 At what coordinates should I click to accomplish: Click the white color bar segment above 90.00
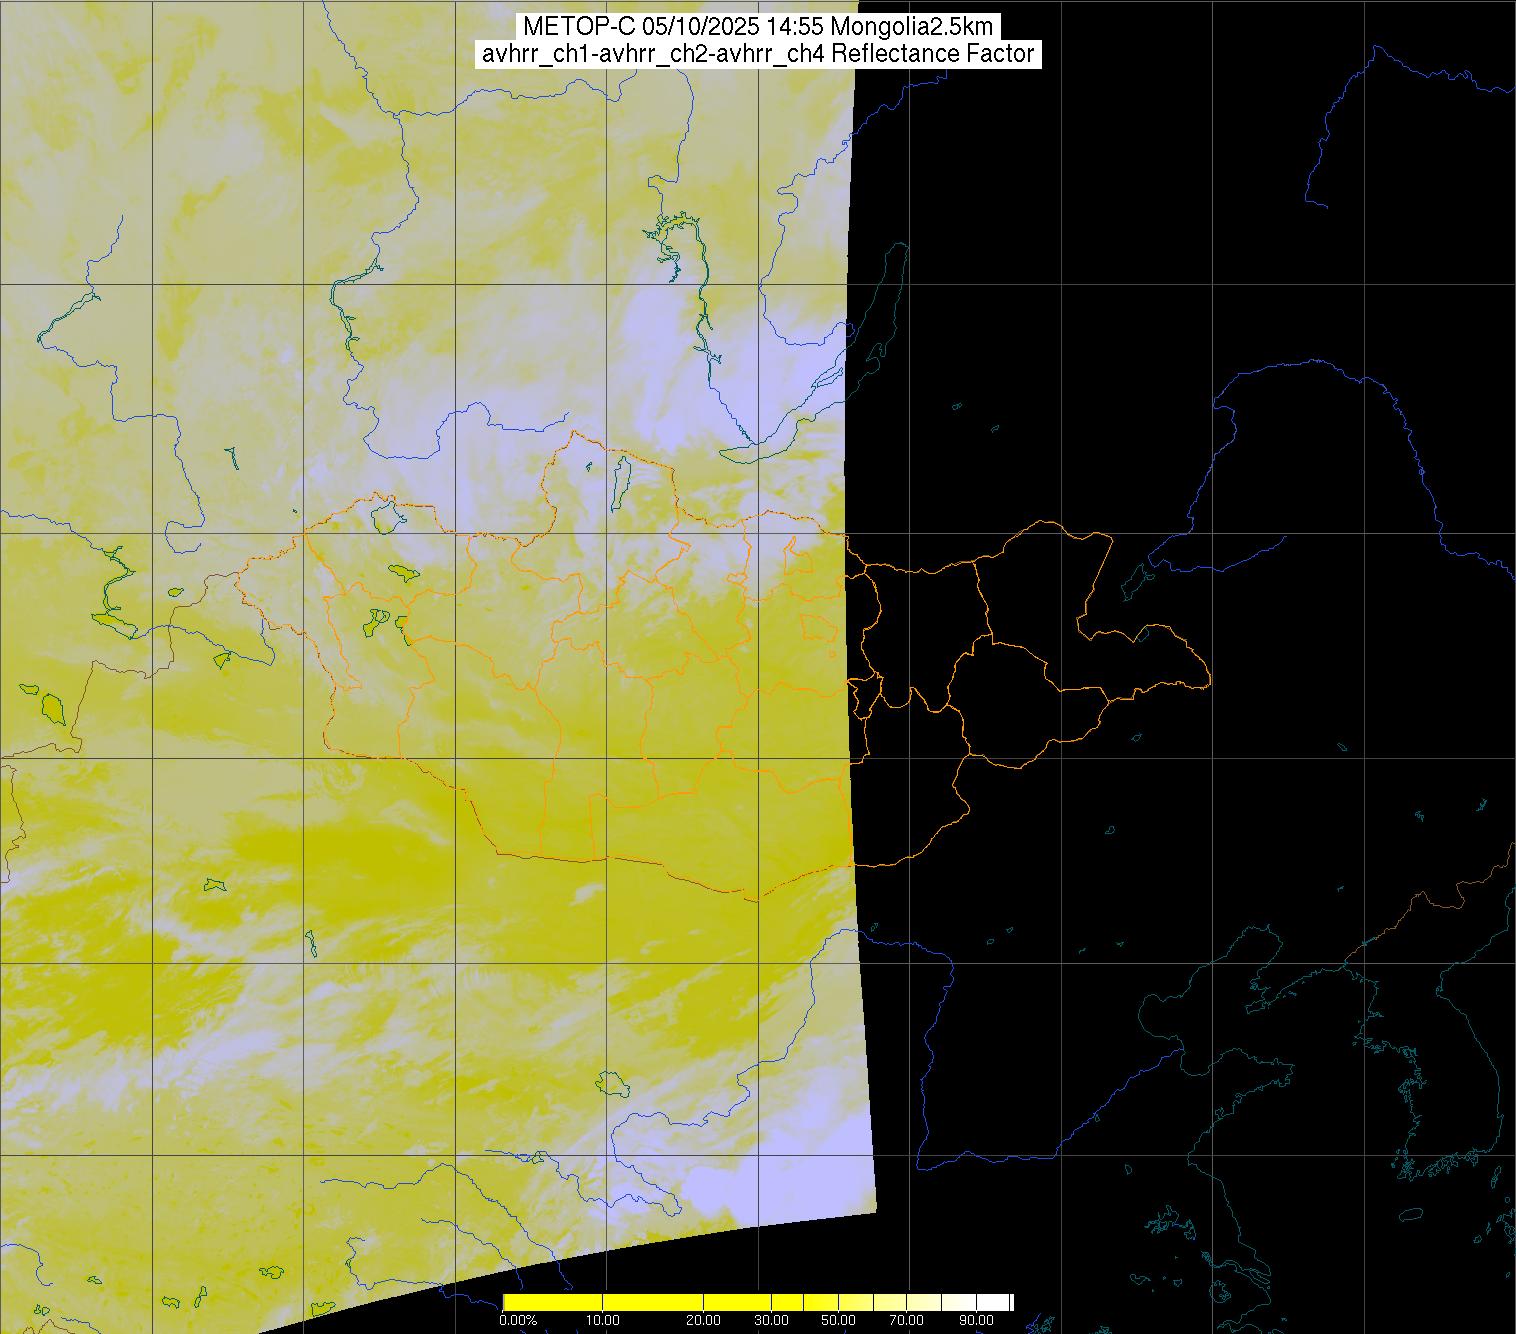point(993,1302)
